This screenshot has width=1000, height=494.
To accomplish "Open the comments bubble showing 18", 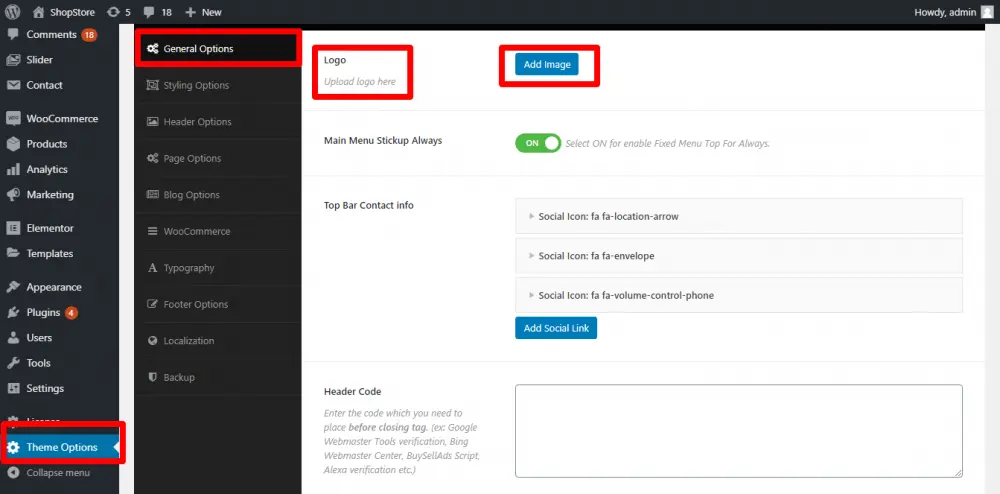I will coord(149,12).
